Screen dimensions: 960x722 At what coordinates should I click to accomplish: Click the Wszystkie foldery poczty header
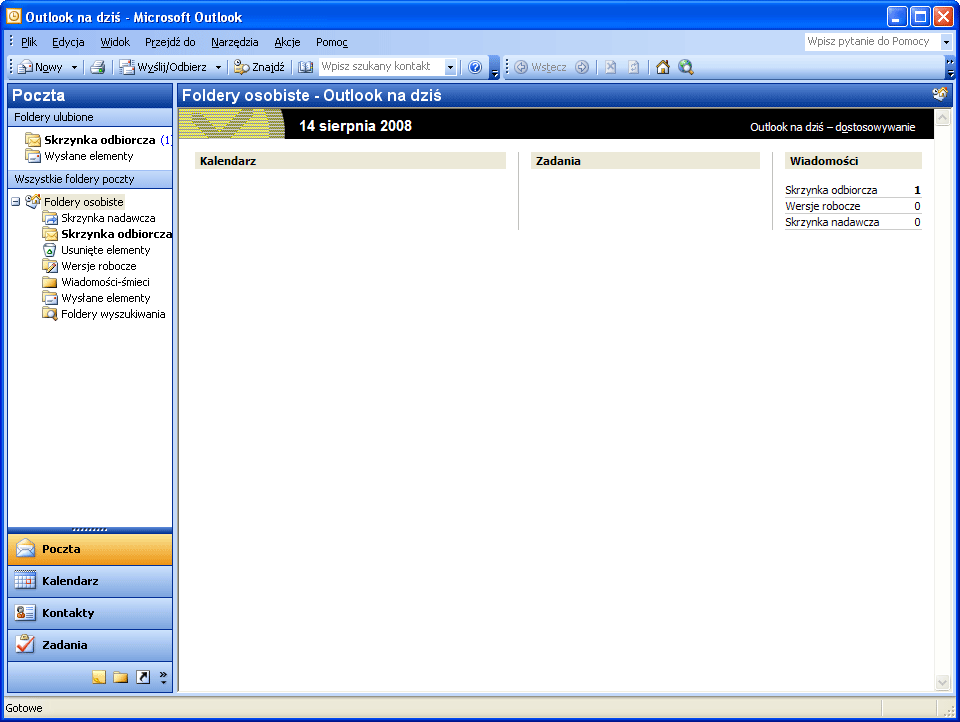pos(90,179)
